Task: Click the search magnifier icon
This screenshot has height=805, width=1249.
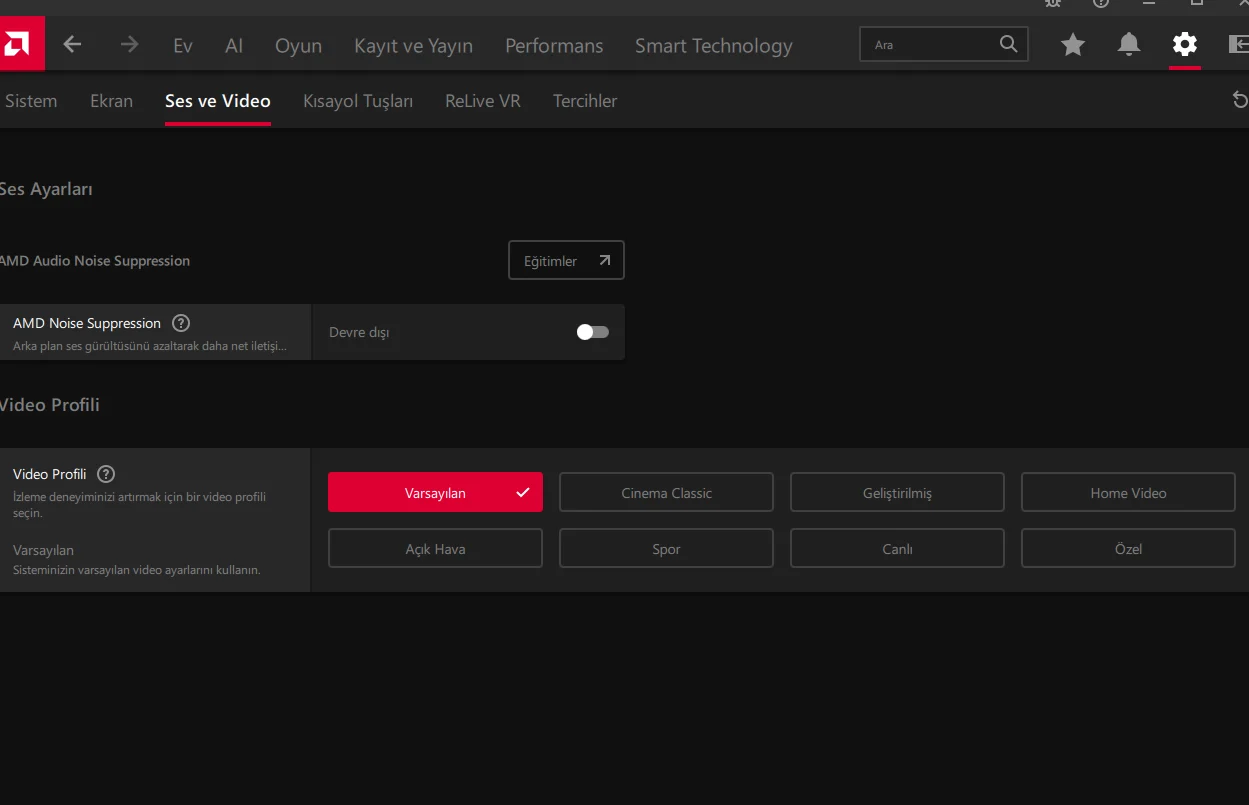Action: [1009, 44]
